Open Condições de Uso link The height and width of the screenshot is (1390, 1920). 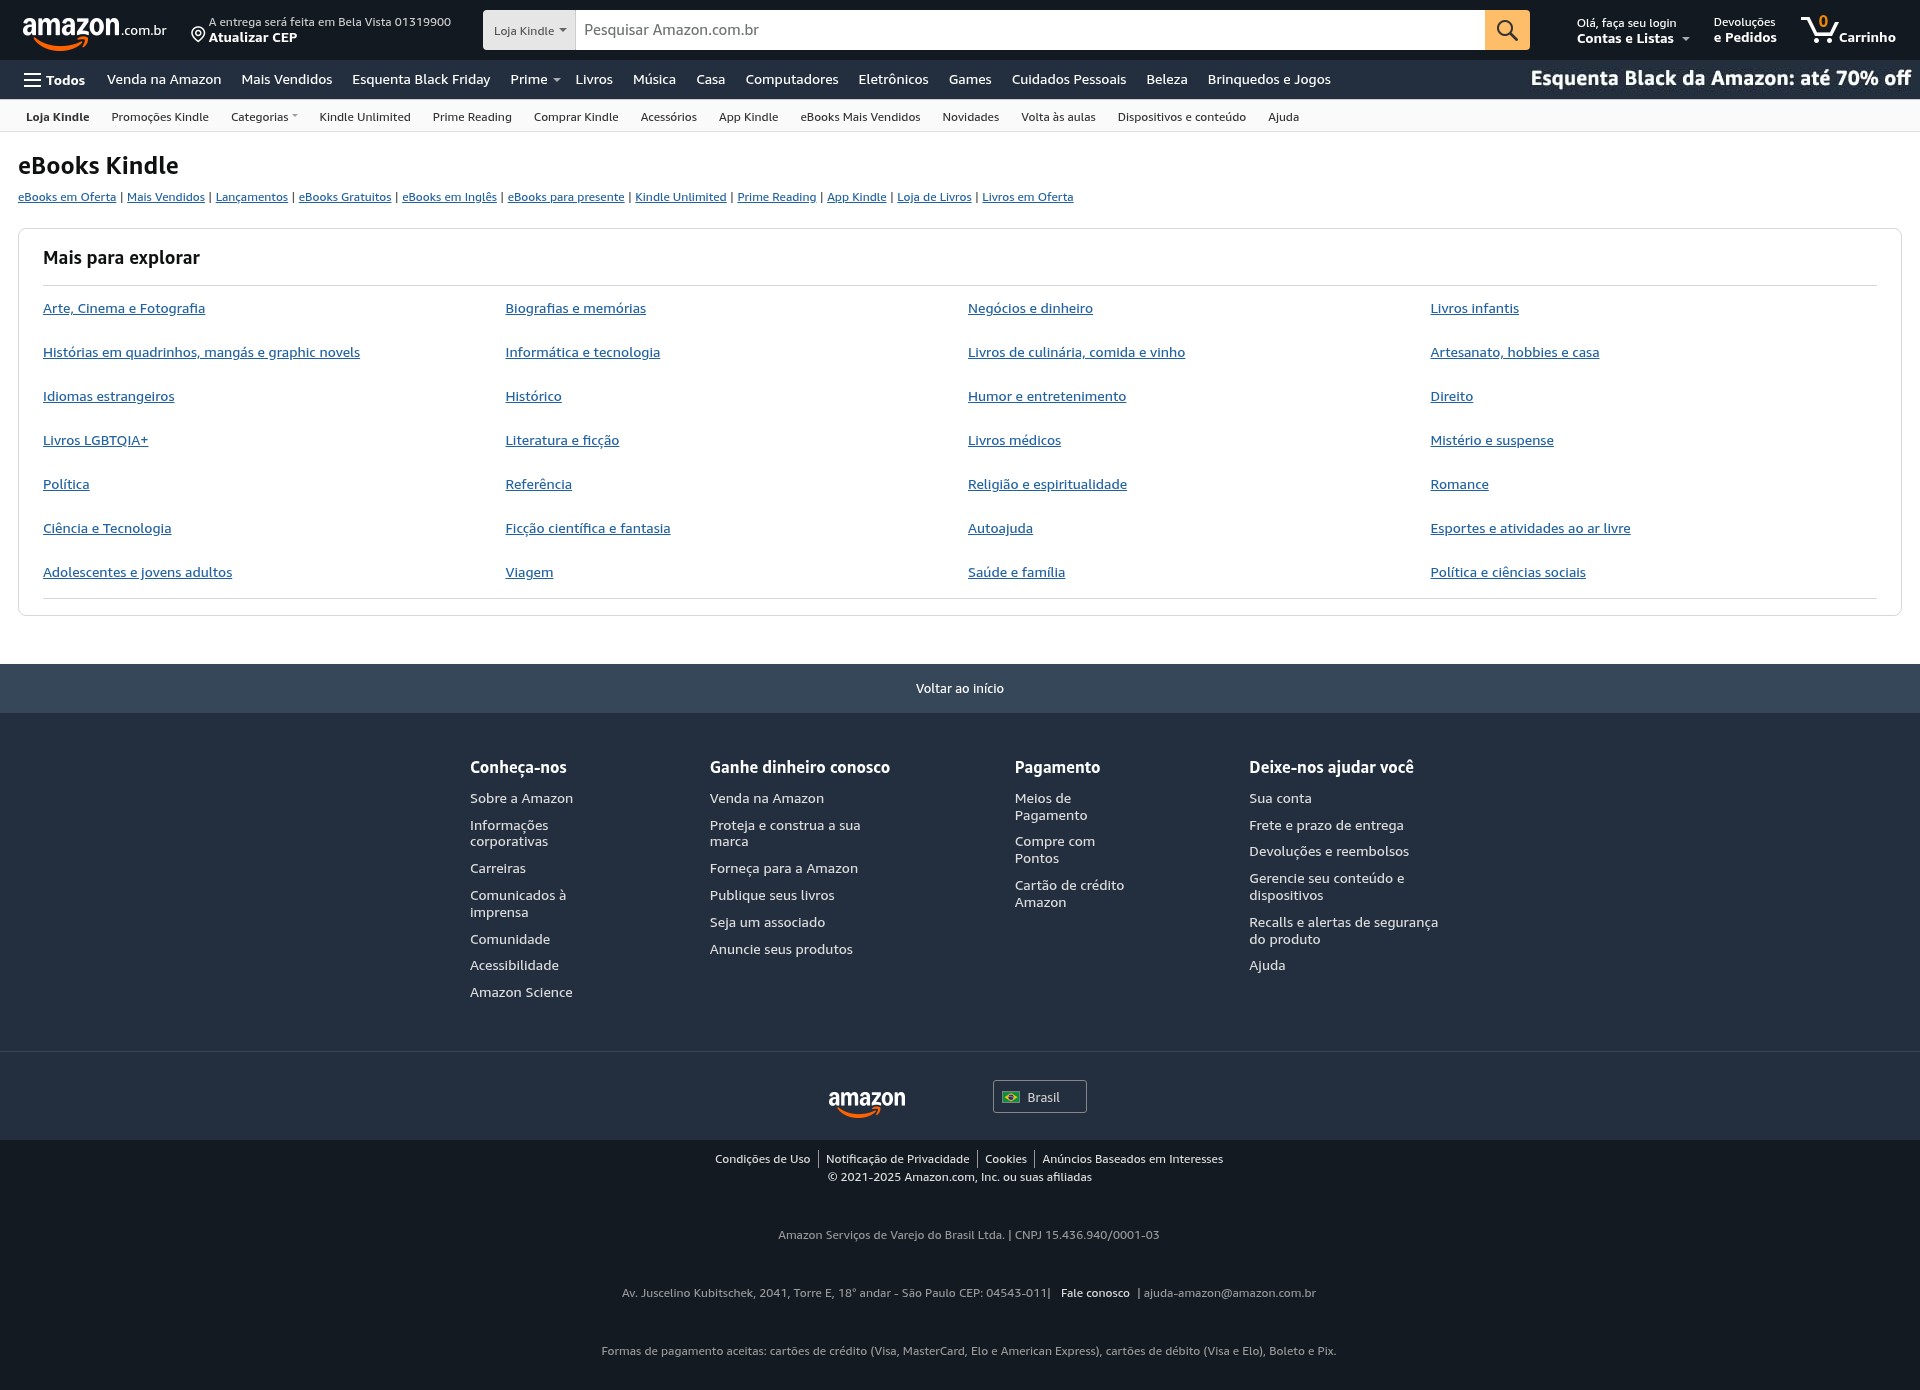762,1159
